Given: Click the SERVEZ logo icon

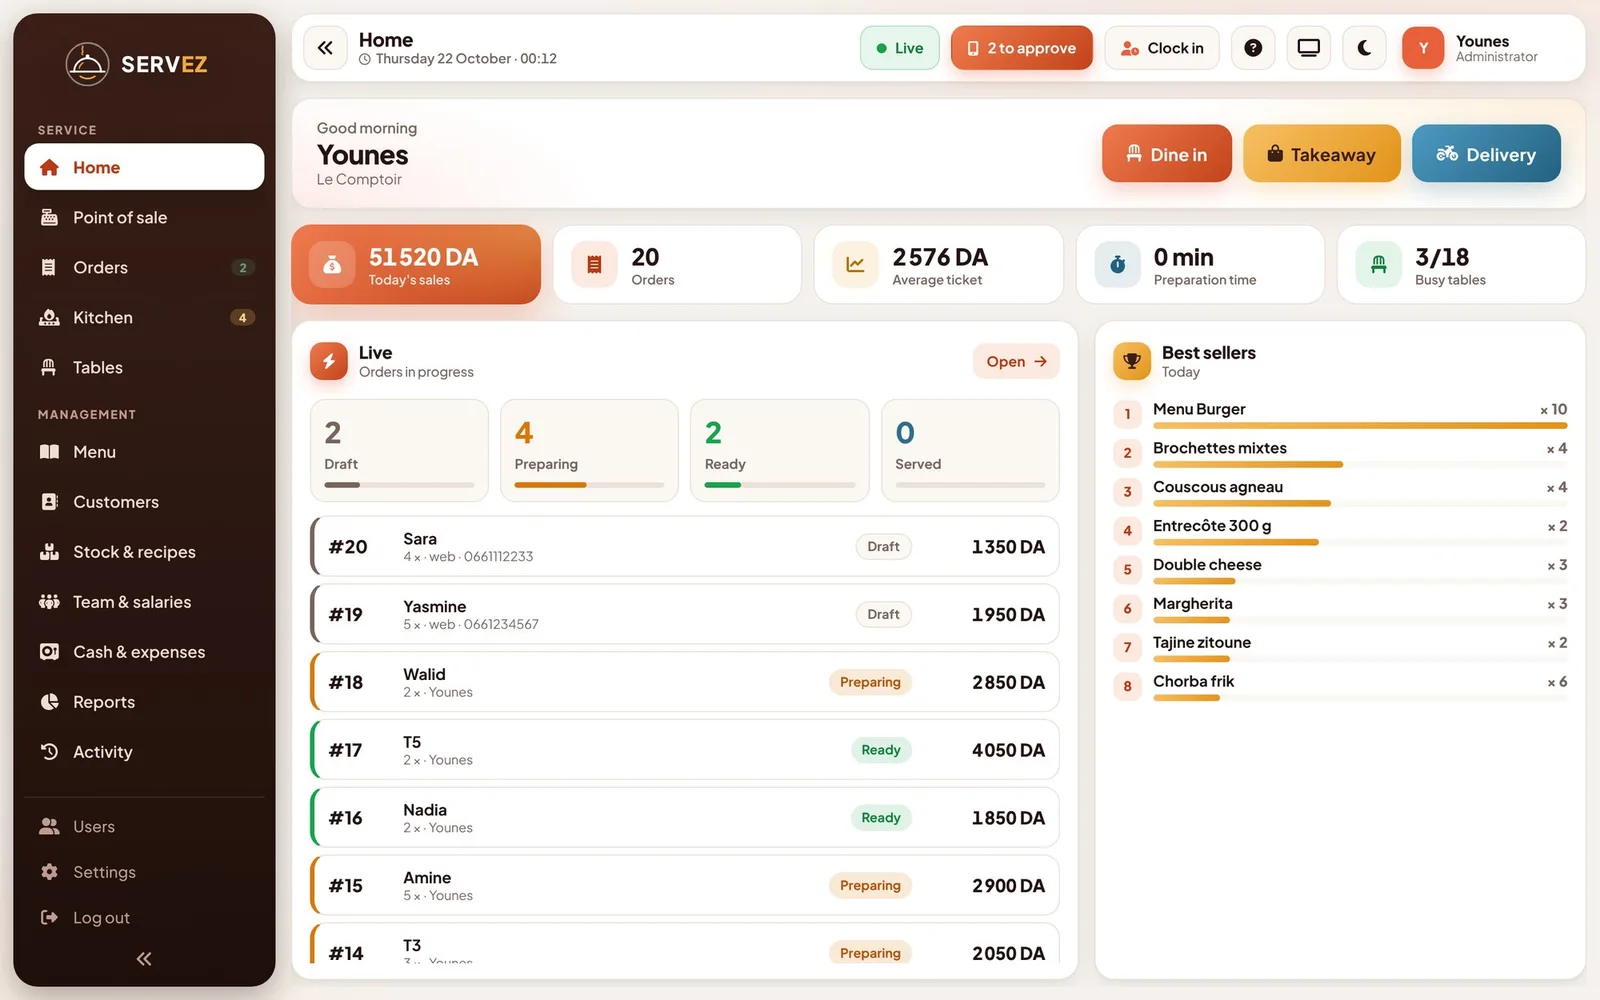Looking at the screenshot, I should point(87,64).
